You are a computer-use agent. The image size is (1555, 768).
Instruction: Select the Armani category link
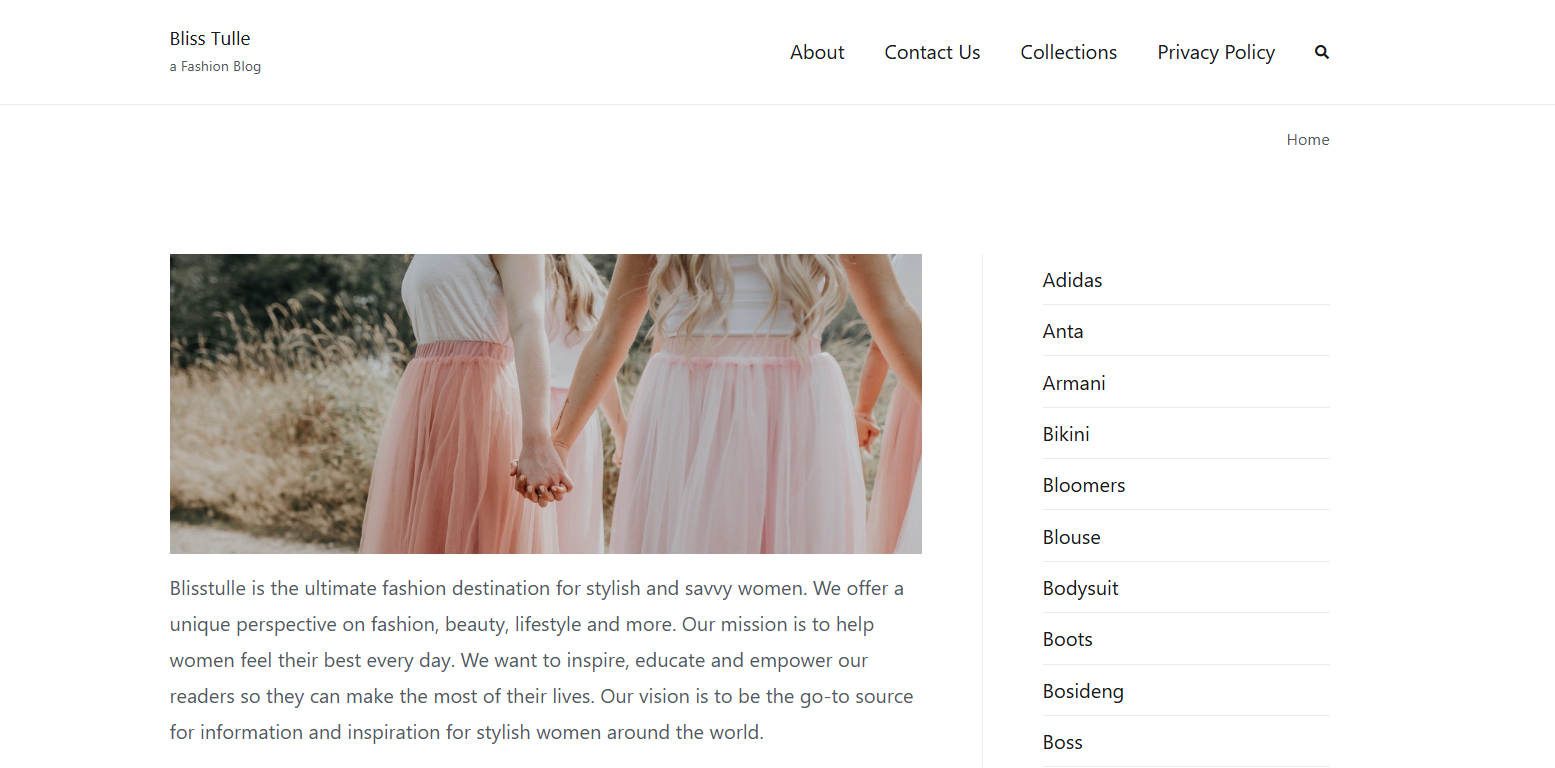click(x=1073, y=383)
